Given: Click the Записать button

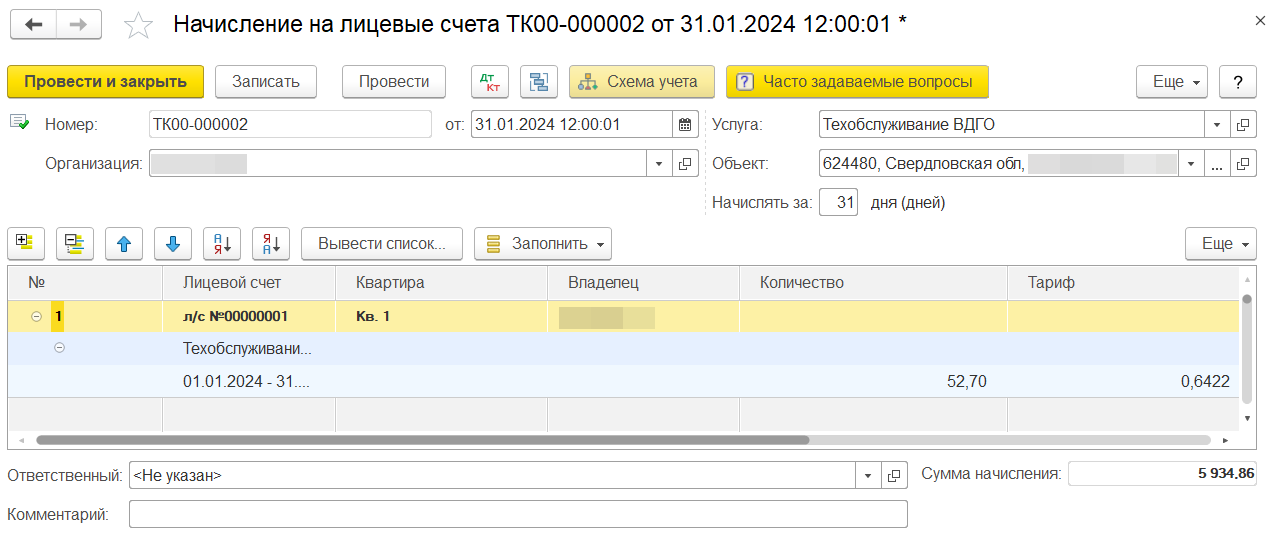Looking at the screenshot, I should coord(266,82).
